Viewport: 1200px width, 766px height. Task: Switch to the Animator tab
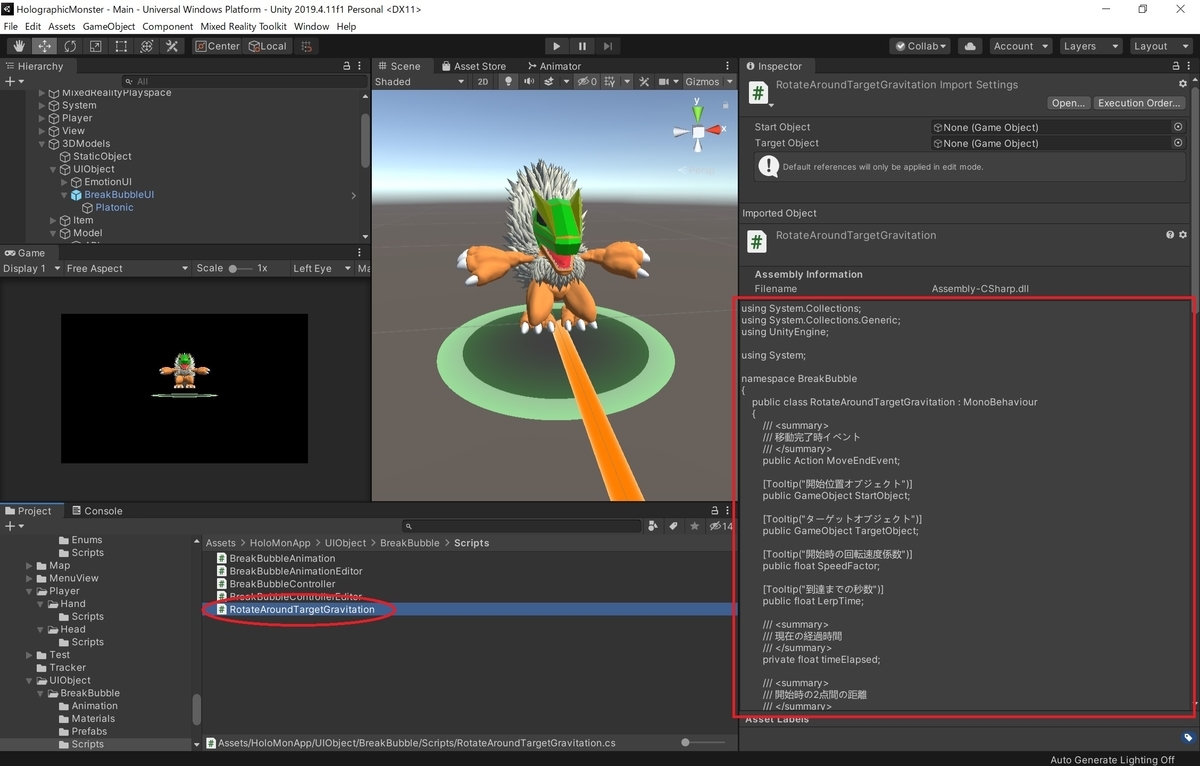point(553,66)
